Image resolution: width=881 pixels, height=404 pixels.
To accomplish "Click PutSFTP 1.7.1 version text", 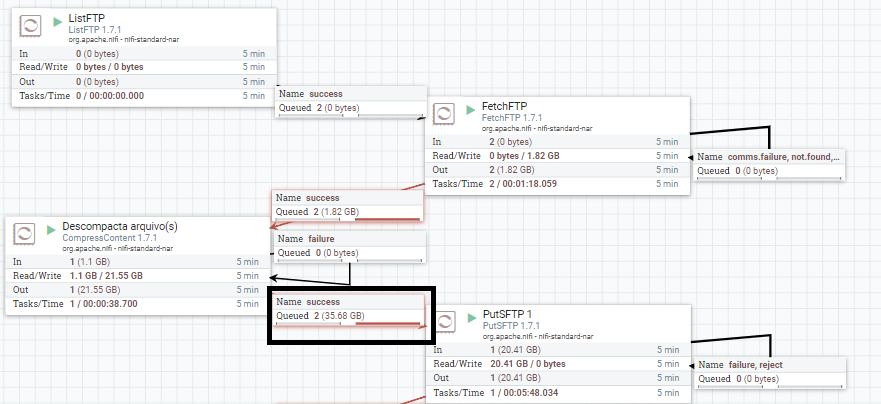I will click(511, 326).
